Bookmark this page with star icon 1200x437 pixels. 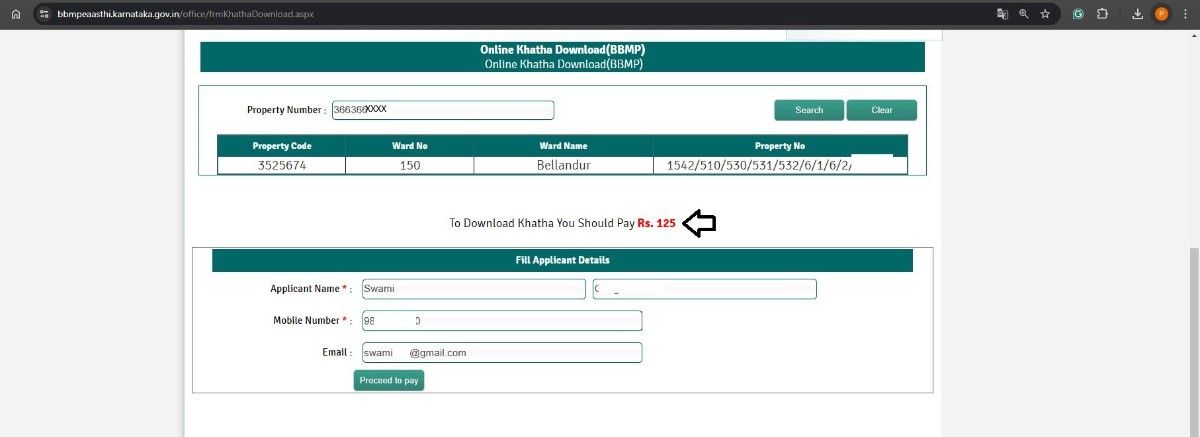tap(1045, 14)
